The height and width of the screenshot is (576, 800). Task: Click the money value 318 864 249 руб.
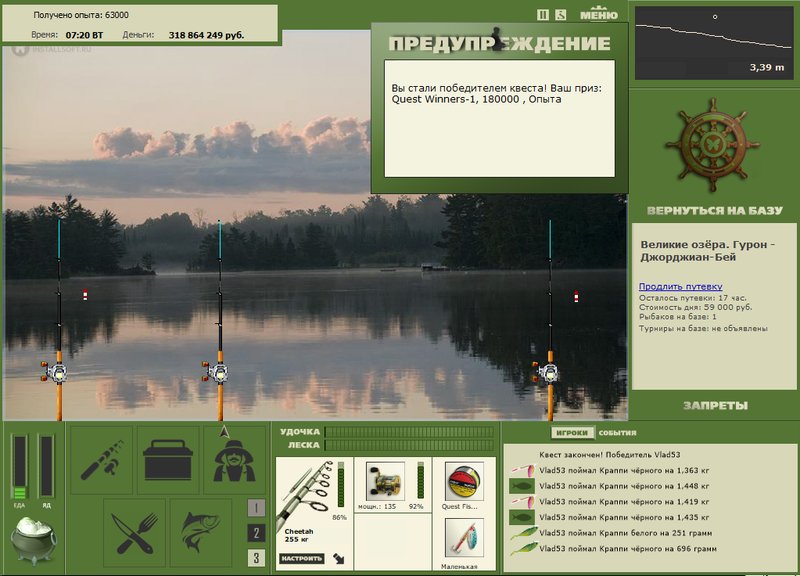click(206, 35)
